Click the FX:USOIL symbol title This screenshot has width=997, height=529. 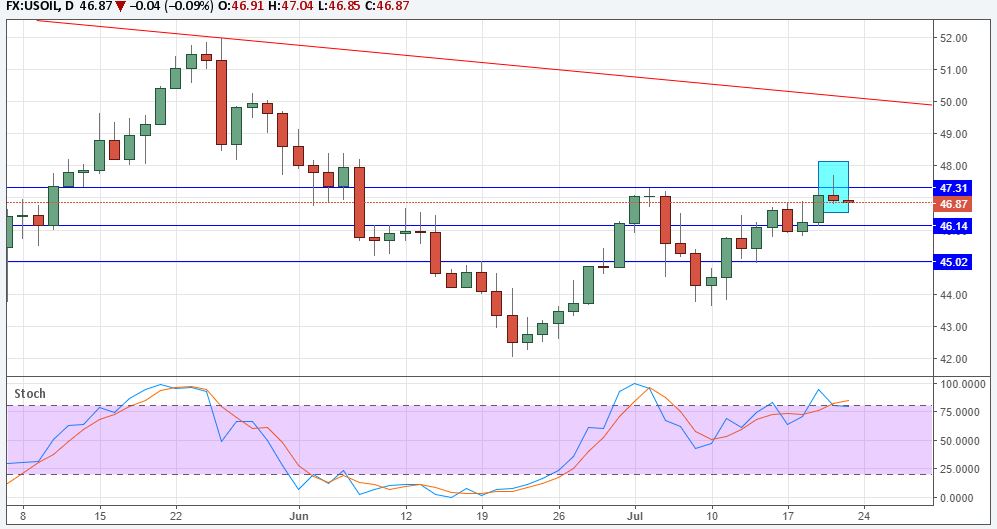(x=38, y=6)
